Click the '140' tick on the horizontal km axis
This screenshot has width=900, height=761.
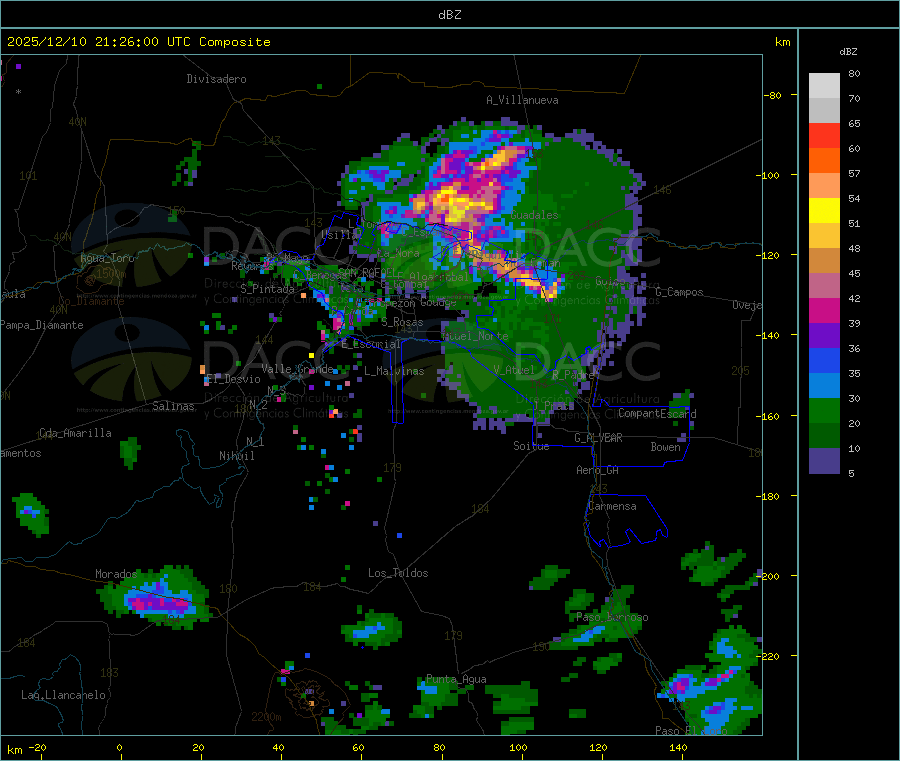(678, 747)
